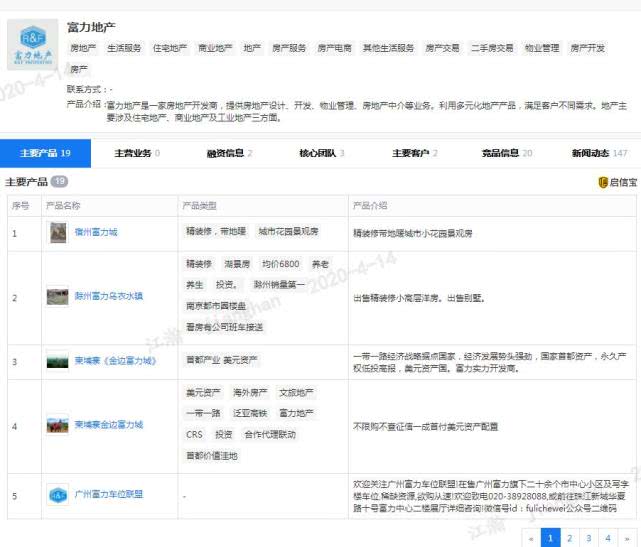The width and height of the screenshot is (641, 547).
Task: Click the 其他生活服务 tag
Action: coord(388,48)
